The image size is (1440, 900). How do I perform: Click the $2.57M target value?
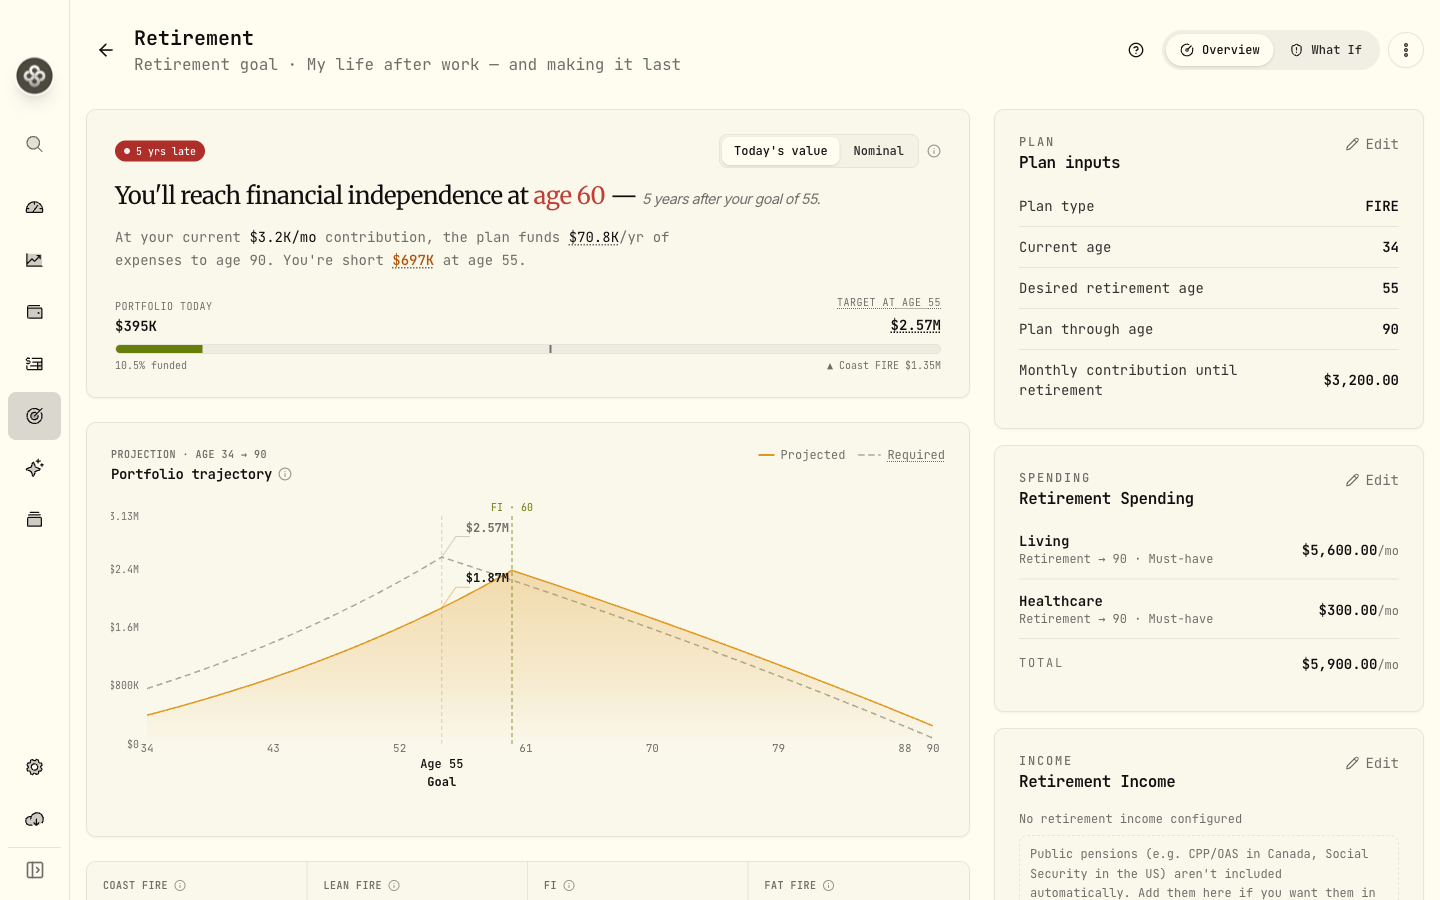(x=916, y=325)
